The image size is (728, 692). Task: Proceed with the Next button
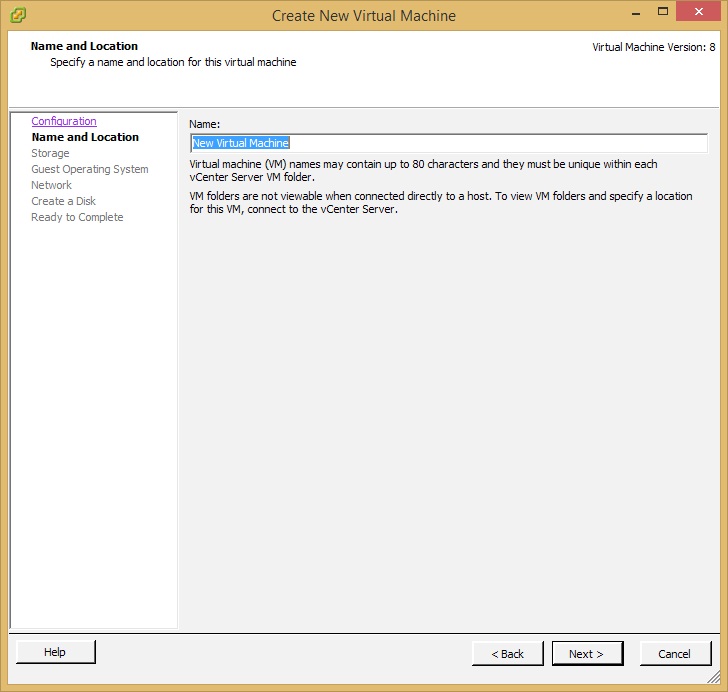[x=587, y=654]
